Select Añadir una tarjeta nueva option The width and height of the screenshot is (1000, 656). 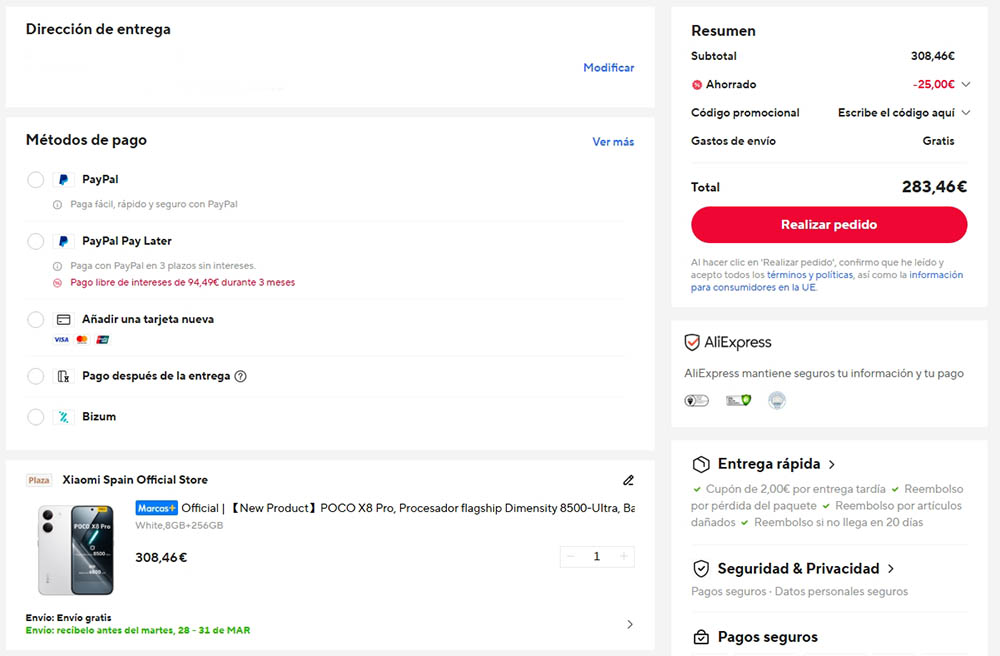tap(36, 320)
